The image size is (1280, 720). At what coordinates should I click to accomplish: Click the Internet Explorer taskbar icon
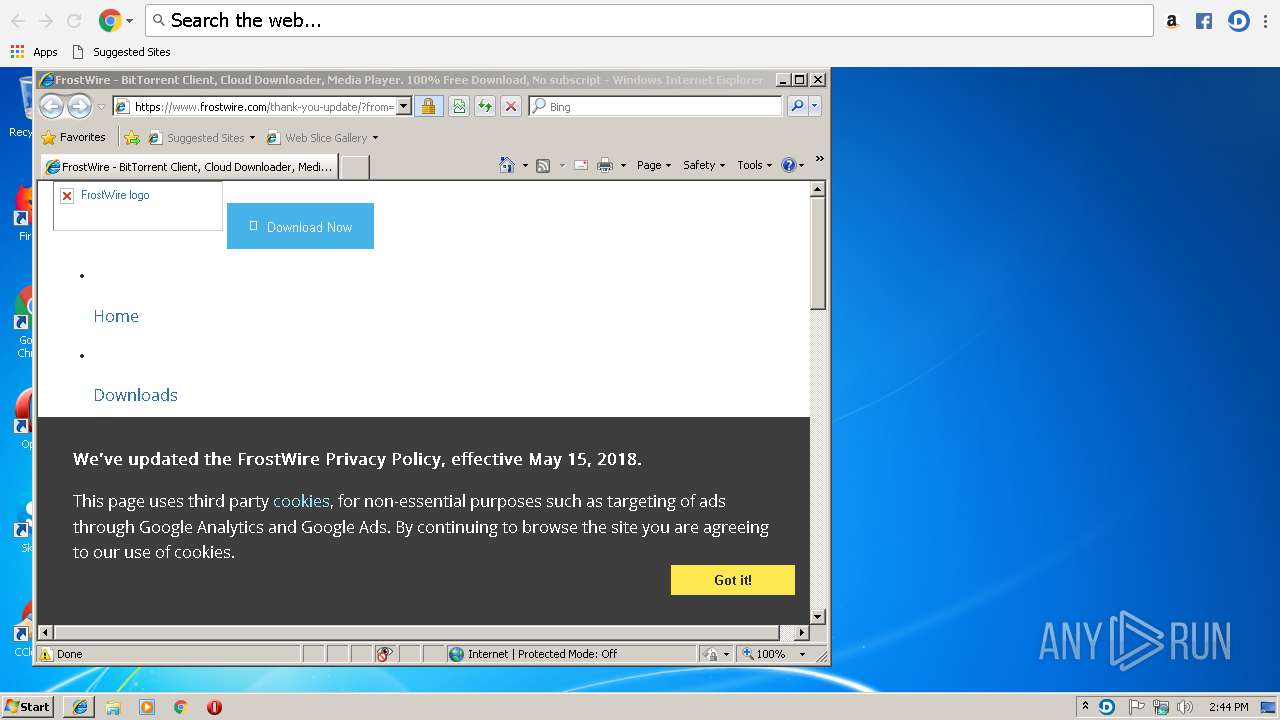(x=79, y=706)
